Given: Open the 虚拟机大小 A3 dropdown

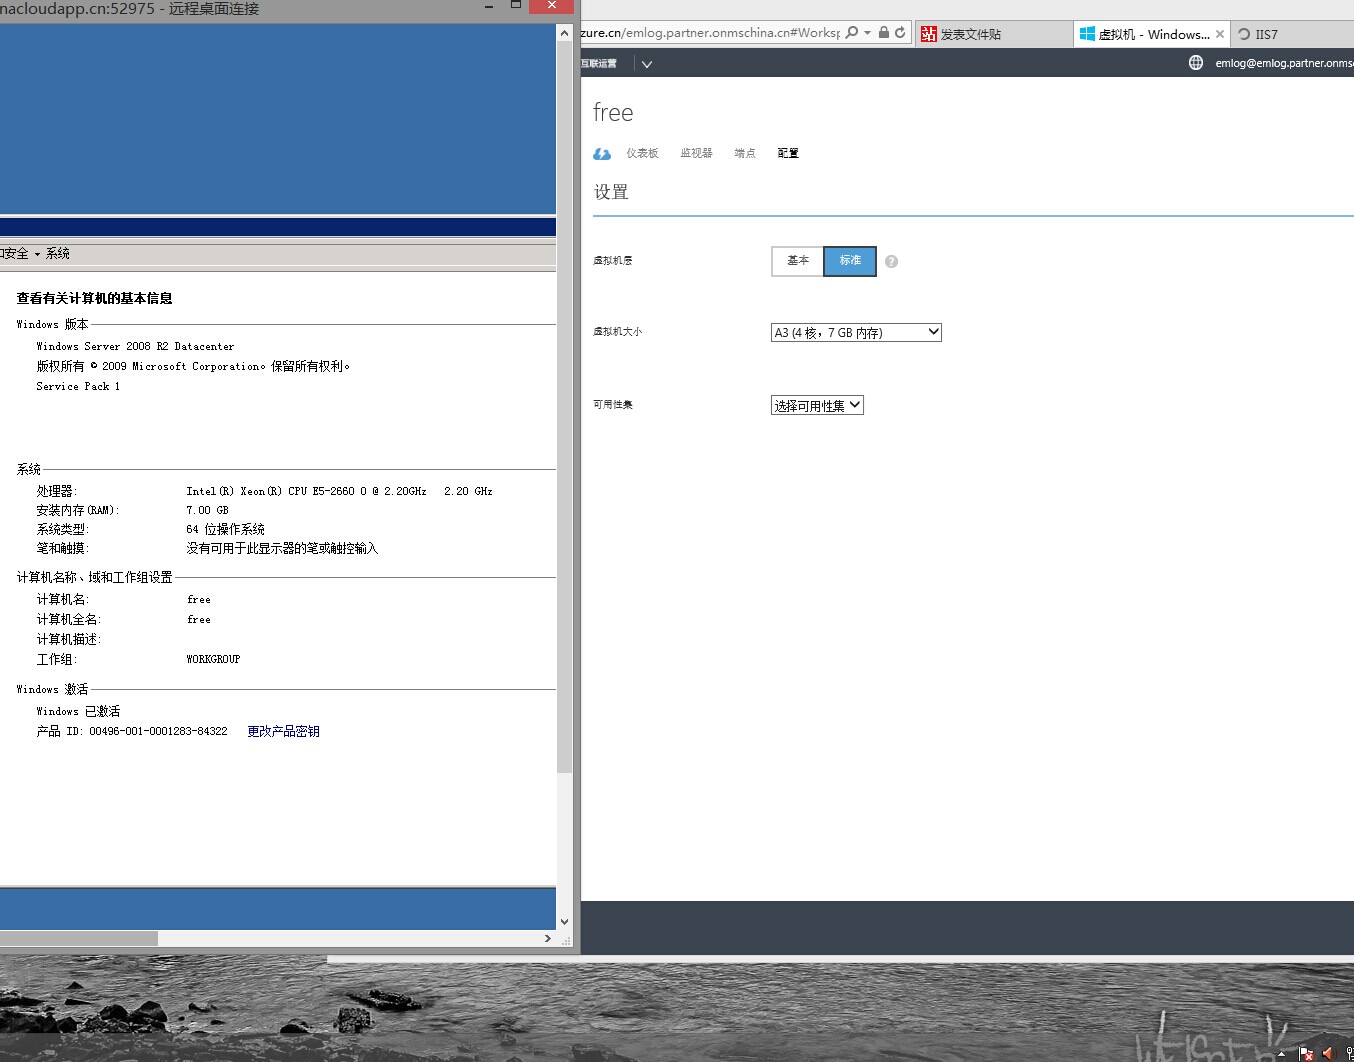Looking at the screenshot, I should (x=856, y=333).
